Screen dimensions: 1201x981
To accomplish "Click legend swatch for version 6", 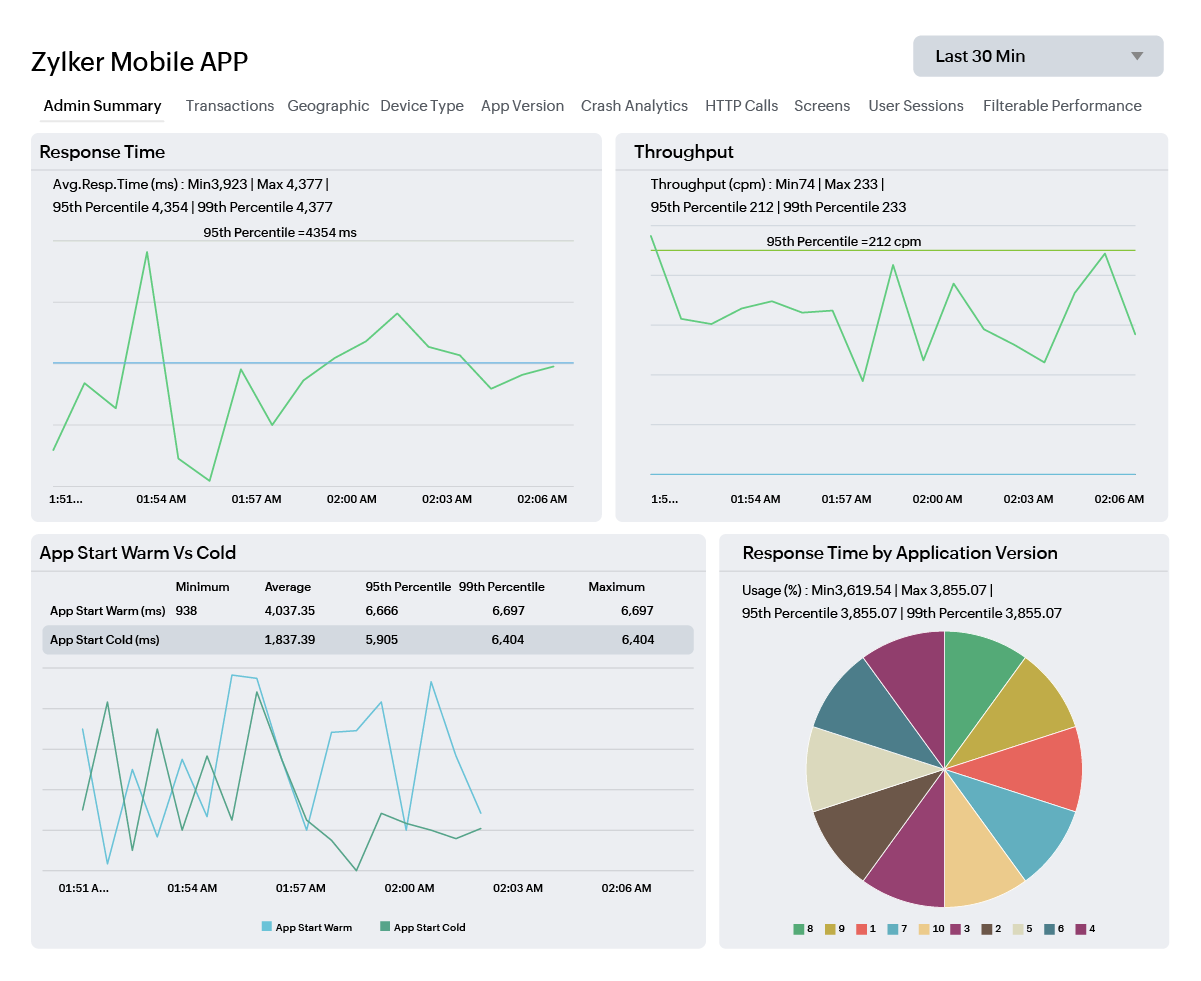I will click(1049, 929).
